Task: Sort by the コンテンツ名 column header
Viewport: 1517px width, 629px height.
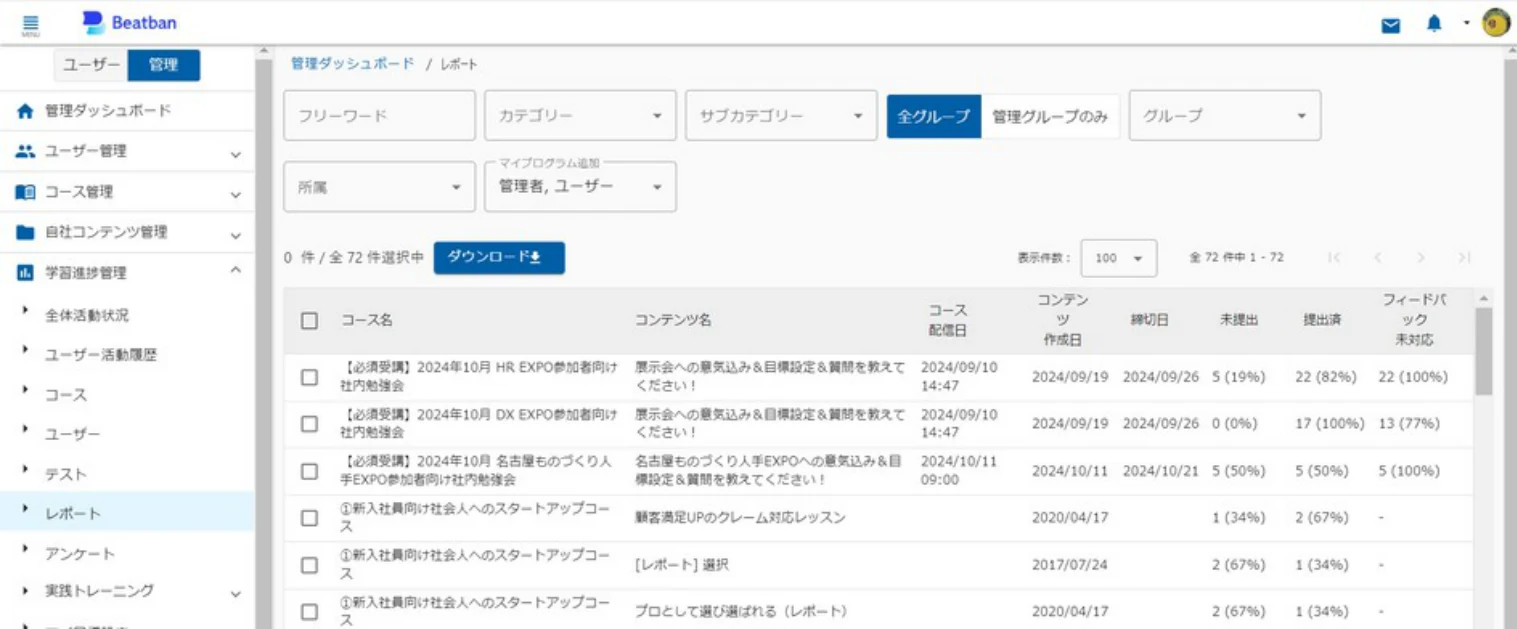Action: tap(673, 321)
